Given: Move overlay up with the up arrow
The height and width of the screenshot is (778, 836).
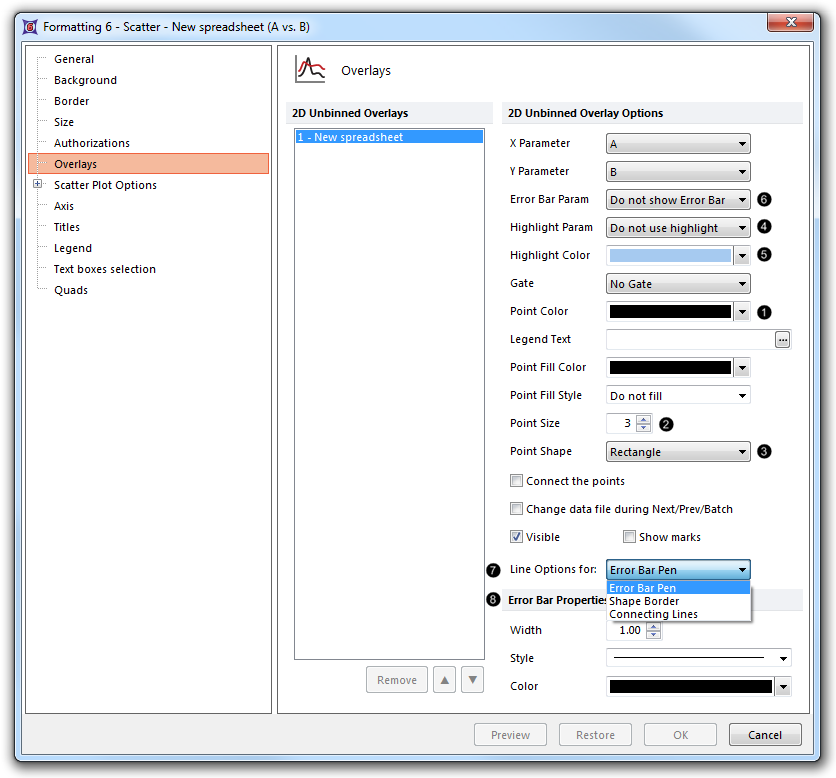Looking at the screenshot, I should (x=445, y=680).
